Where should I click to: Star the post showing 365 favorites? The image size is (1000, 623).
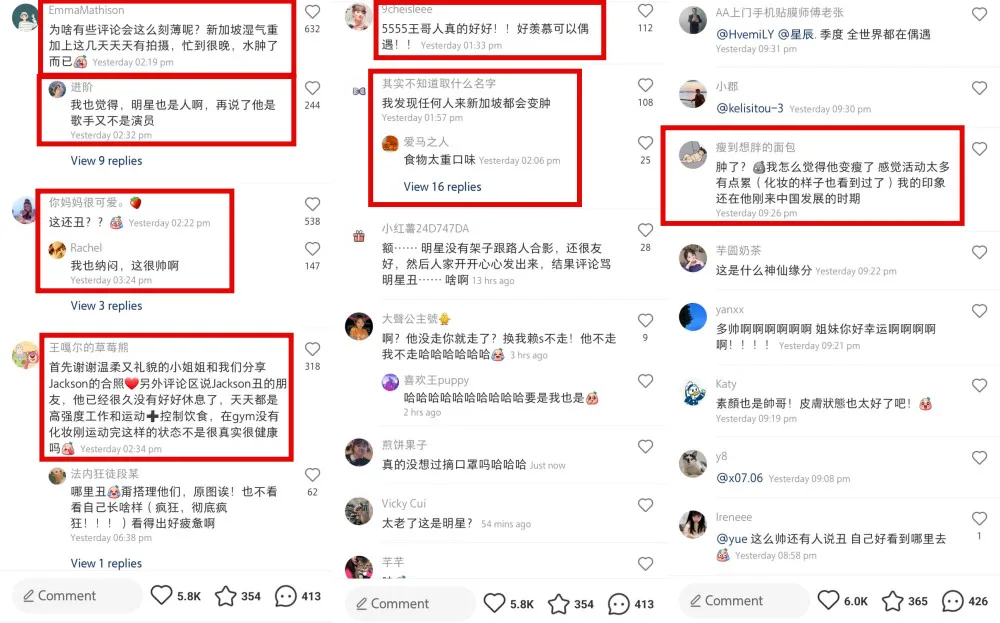pos(892,601)
